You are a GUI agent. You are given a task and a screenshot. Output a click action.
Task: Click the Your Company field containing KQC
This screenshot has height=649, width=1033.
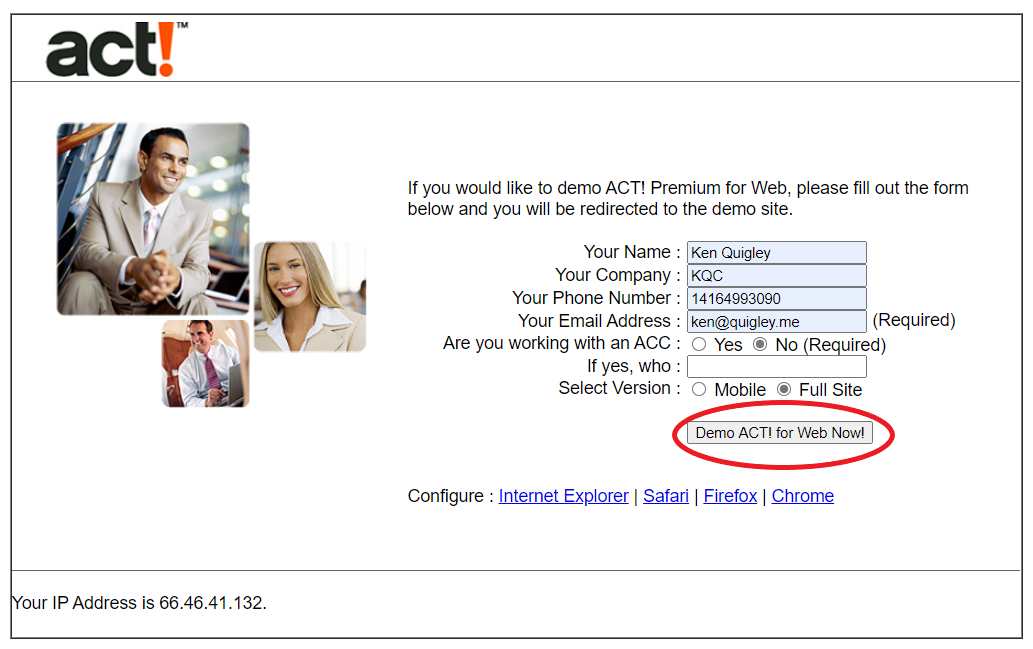pos(776,275)
